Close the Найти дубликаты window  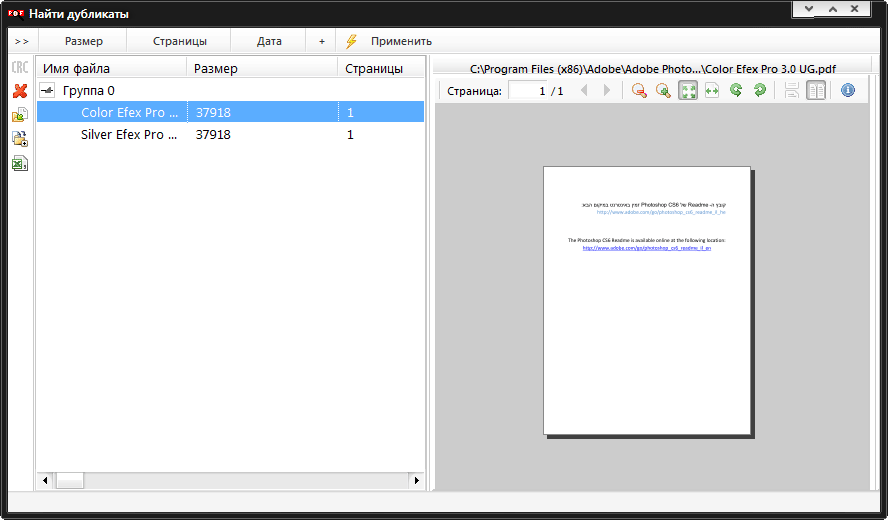pos(855,8)
